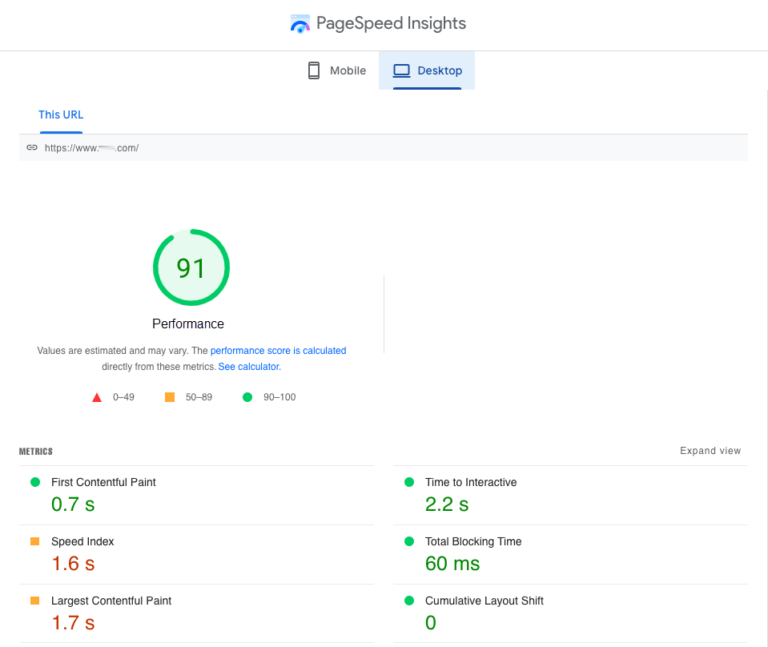This screenshot has height=647, width=768.
Task: Click the desktop laptop icon
Action: [402, 71]
